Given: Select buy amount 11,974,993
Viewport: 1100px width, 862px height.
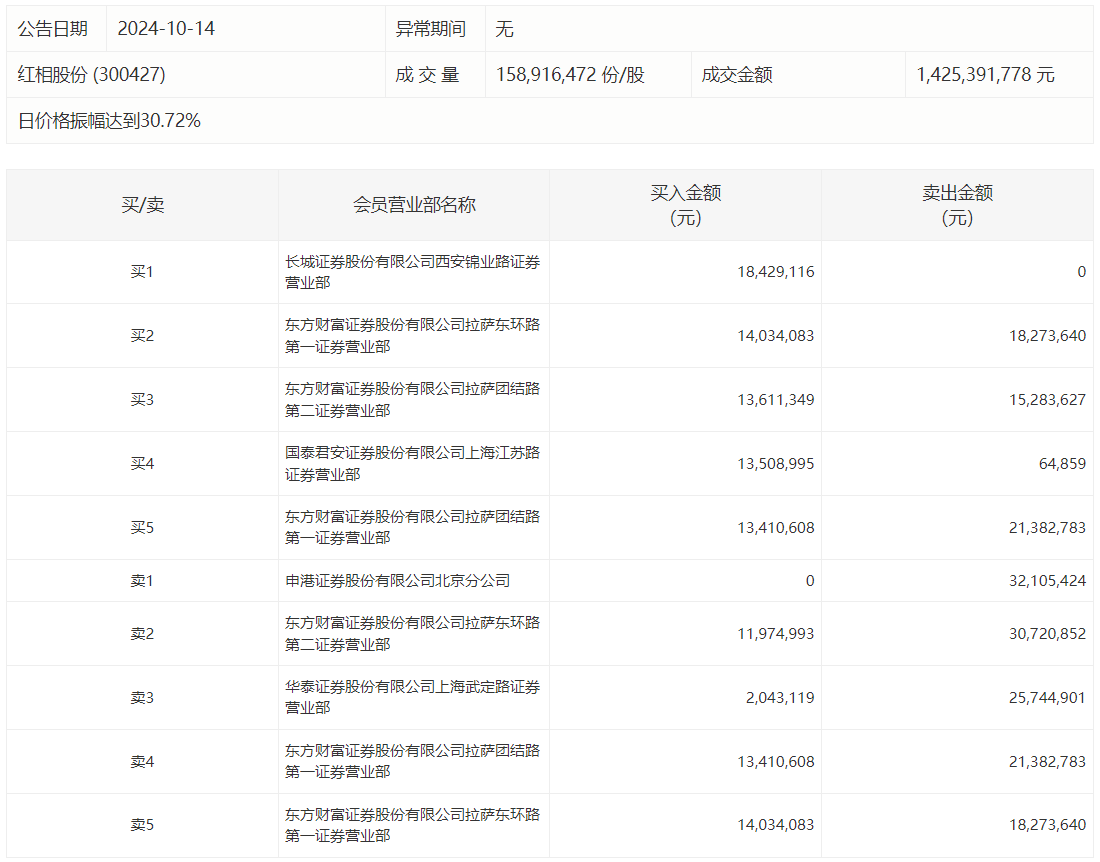Looking at the screenshot, I should pos(776,634).
